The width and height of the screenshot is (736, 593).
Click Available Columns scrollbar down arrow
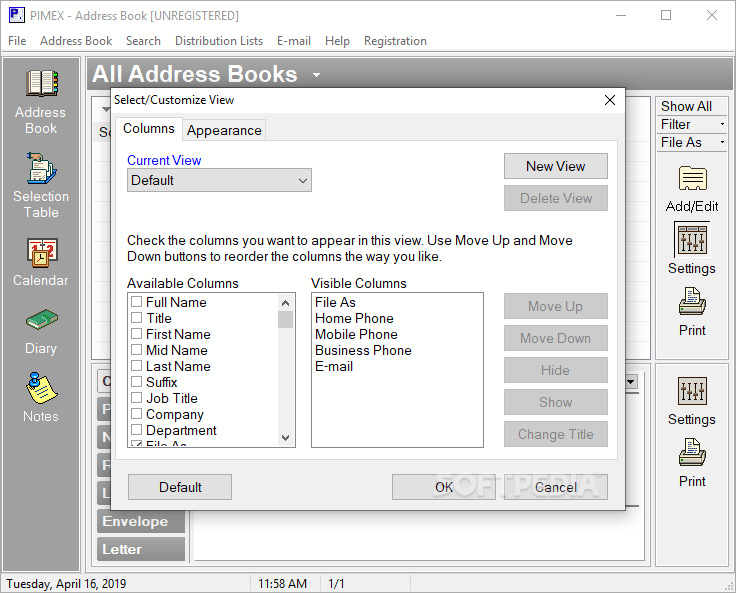285,438
